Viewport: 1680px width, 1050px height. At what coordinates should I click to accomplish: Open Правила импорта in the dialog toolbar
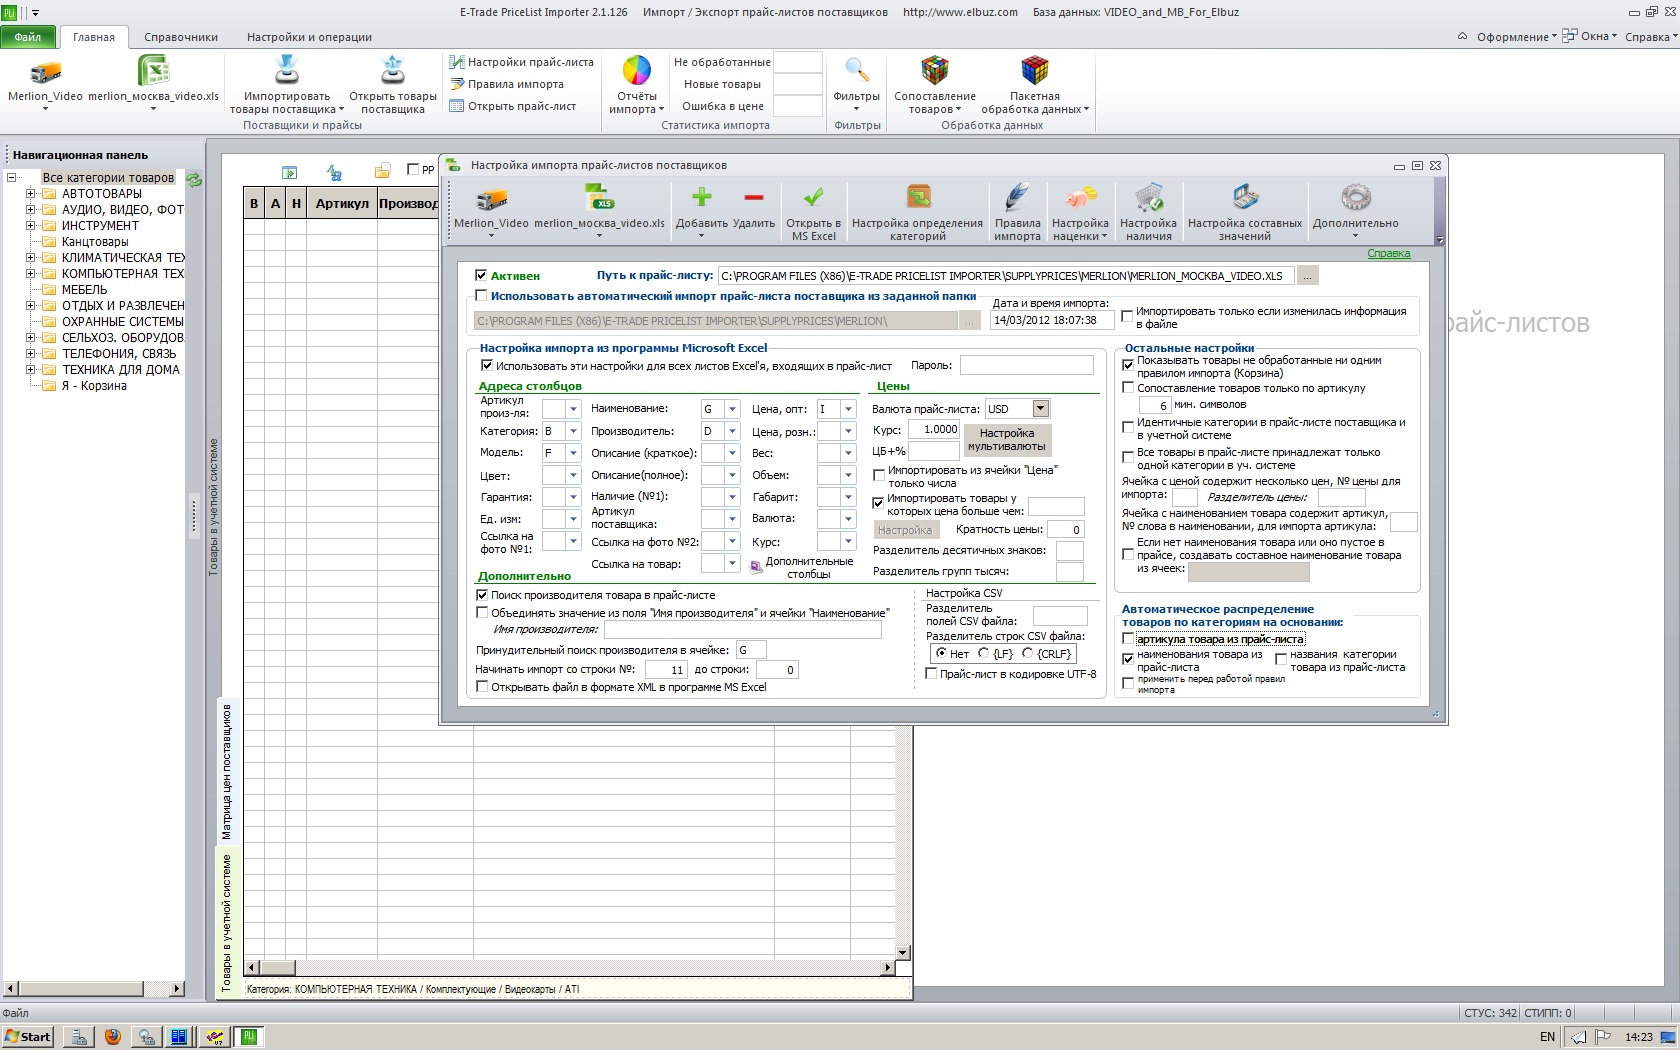(x=1018, y=212)
